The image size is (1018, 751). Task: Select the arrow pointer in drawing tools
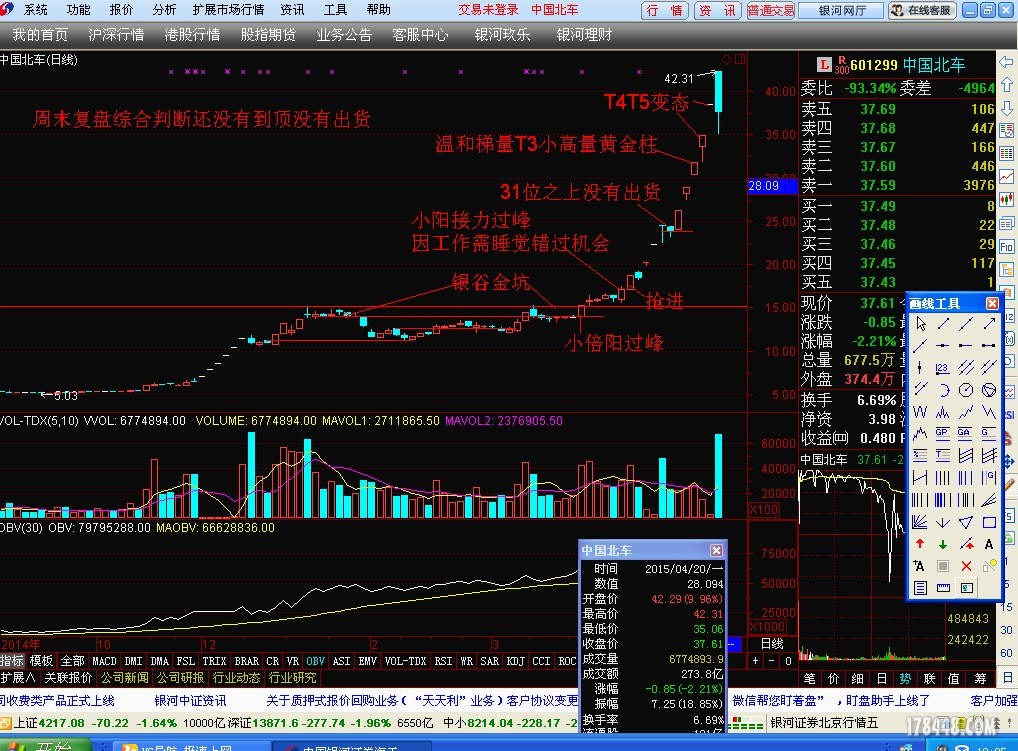tap(920, 323)
